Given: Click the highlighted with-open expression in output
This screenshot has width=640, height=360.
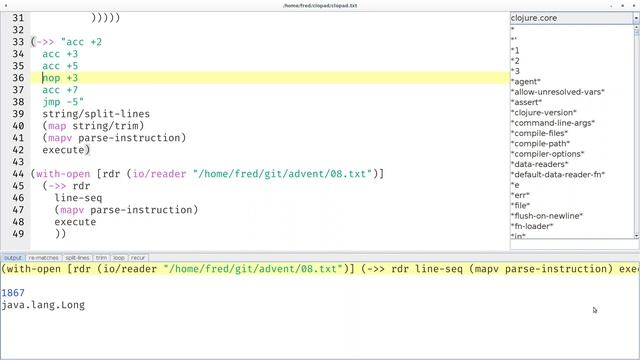Looking at the screenshot, I should [x=320, y=269].
